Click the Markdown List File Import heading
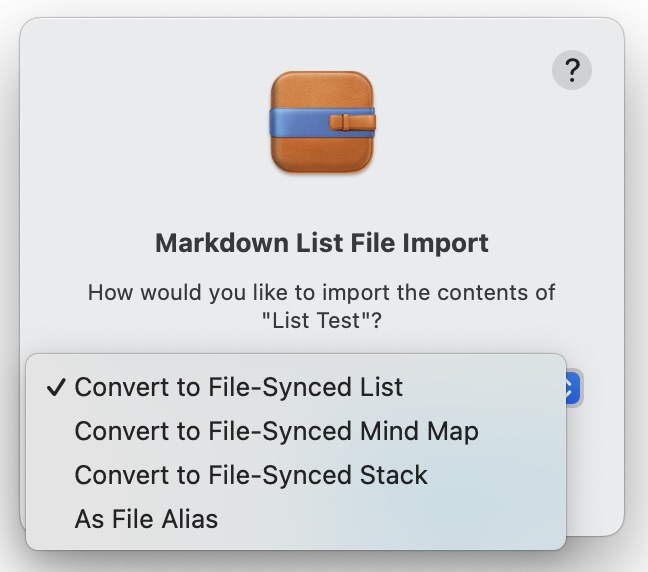 click(x=322, y=243)
